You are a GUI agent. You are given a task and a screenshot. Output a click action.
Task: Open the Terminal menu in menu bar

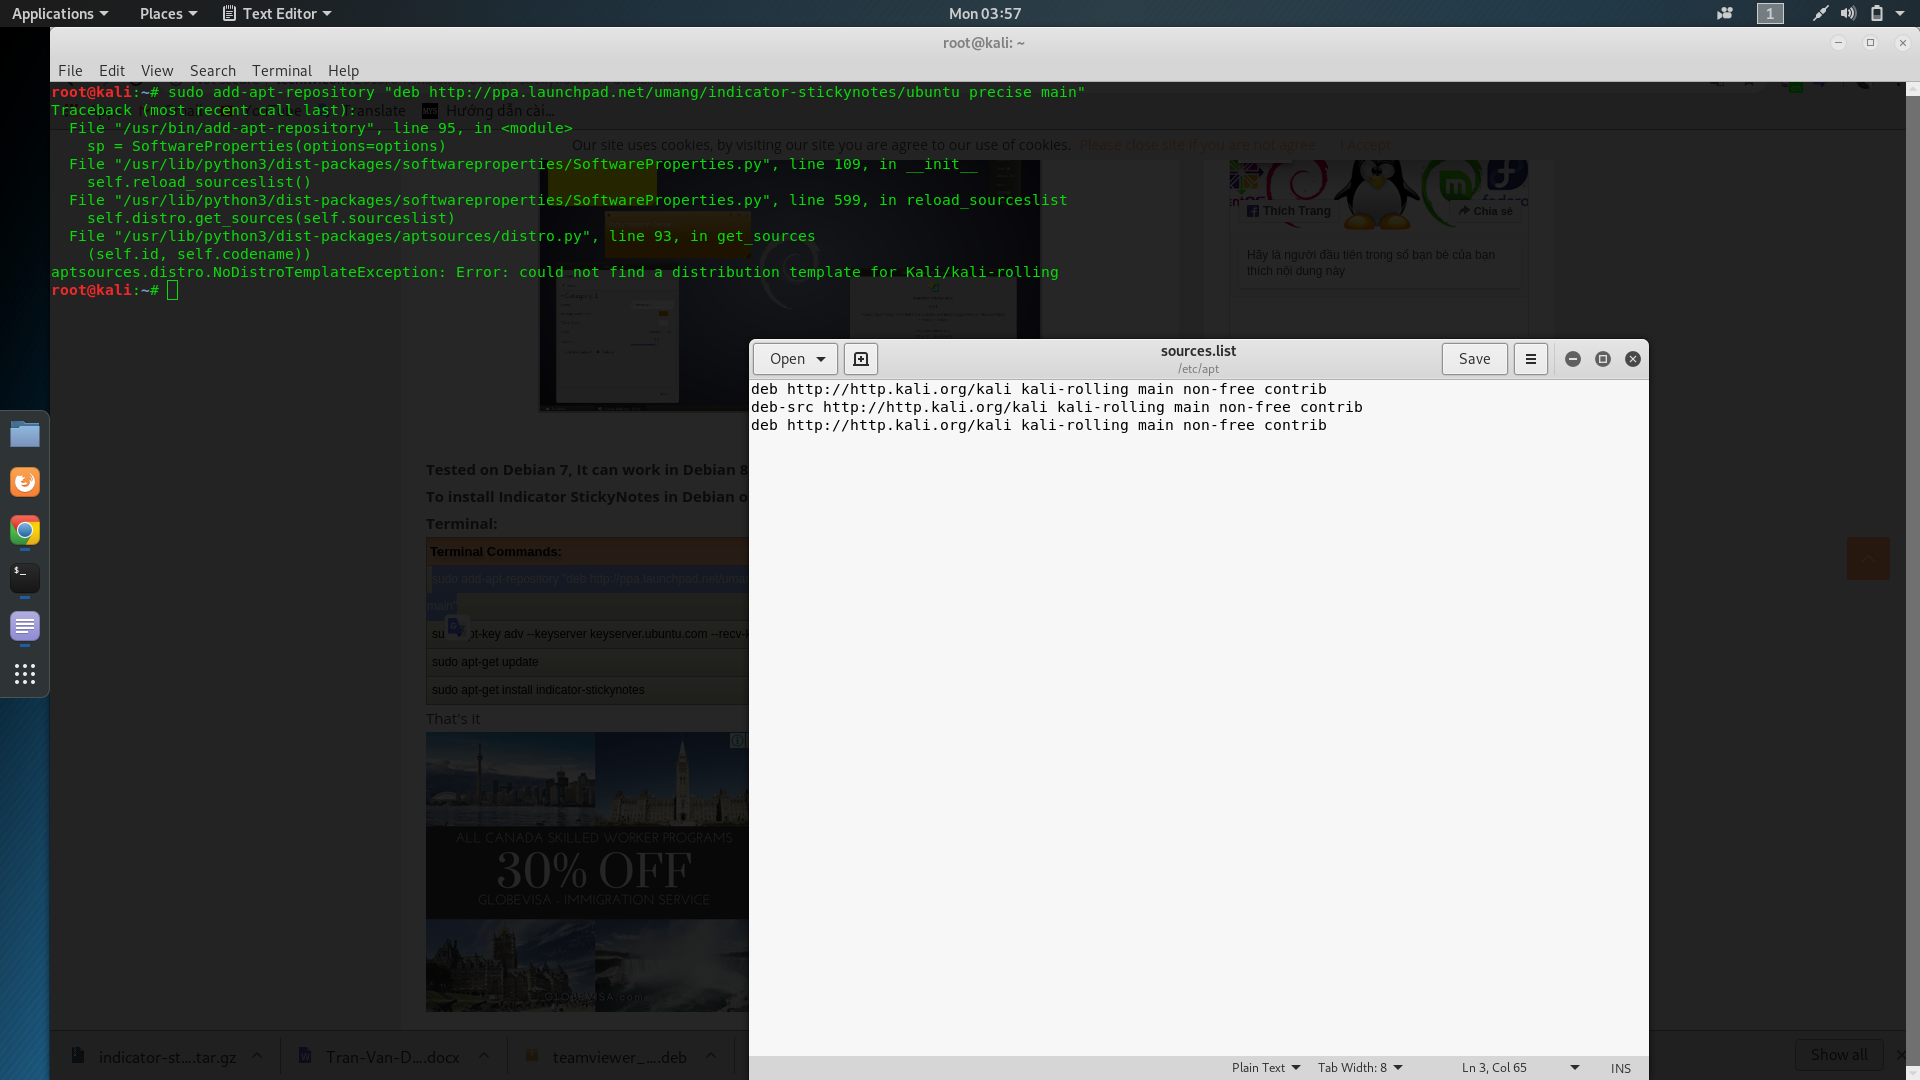point(281,70)
